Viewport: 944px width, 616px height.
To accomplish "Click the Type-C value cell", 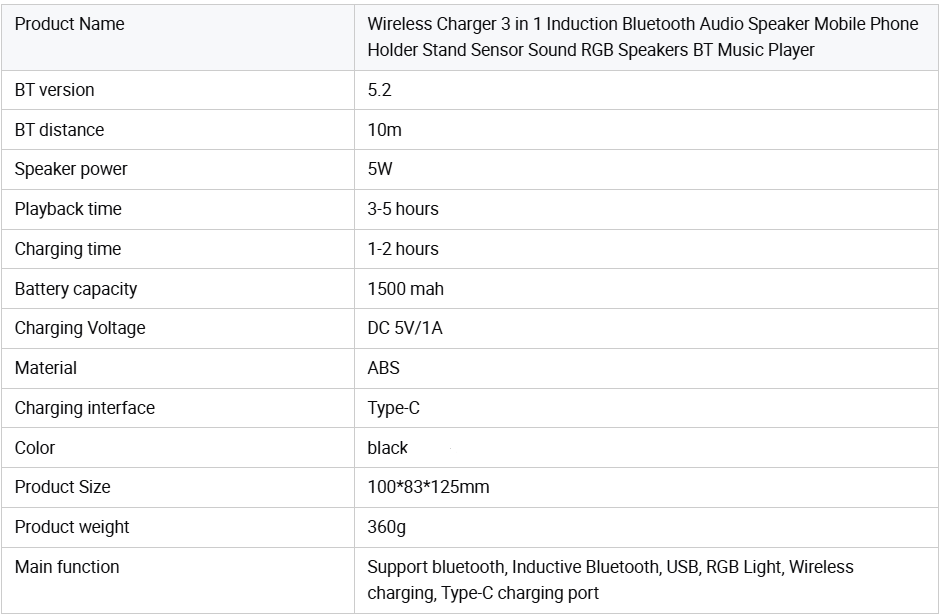I will pyautogui.click(x=394, y=408).
